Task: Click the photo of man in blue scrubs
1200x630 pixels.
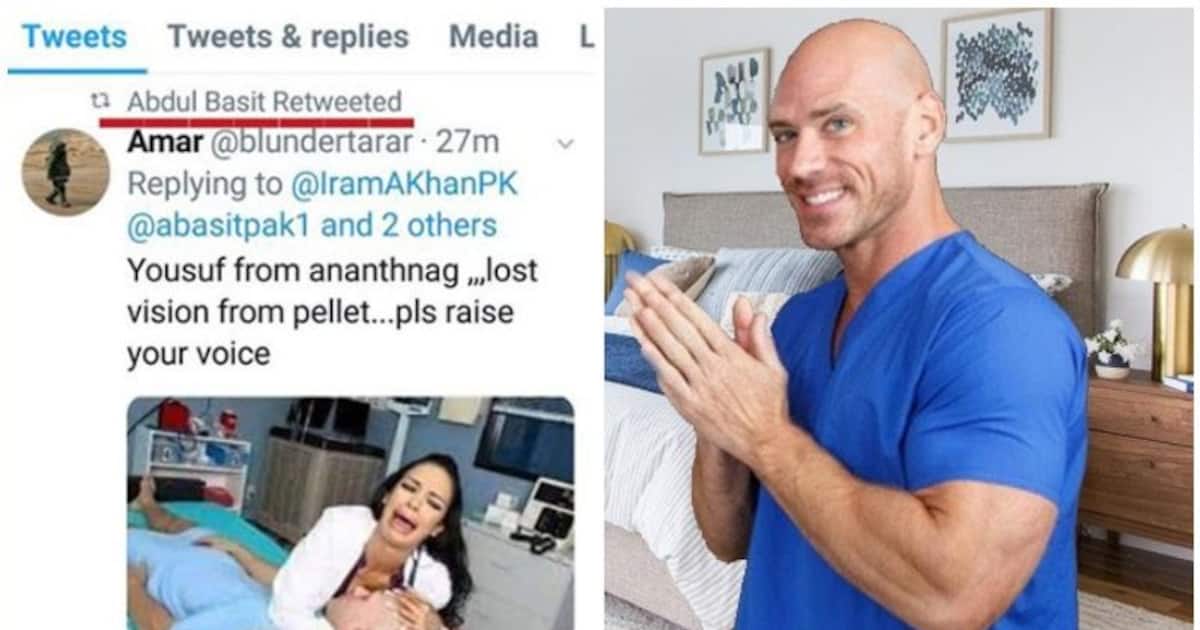Action: [899, 318]
